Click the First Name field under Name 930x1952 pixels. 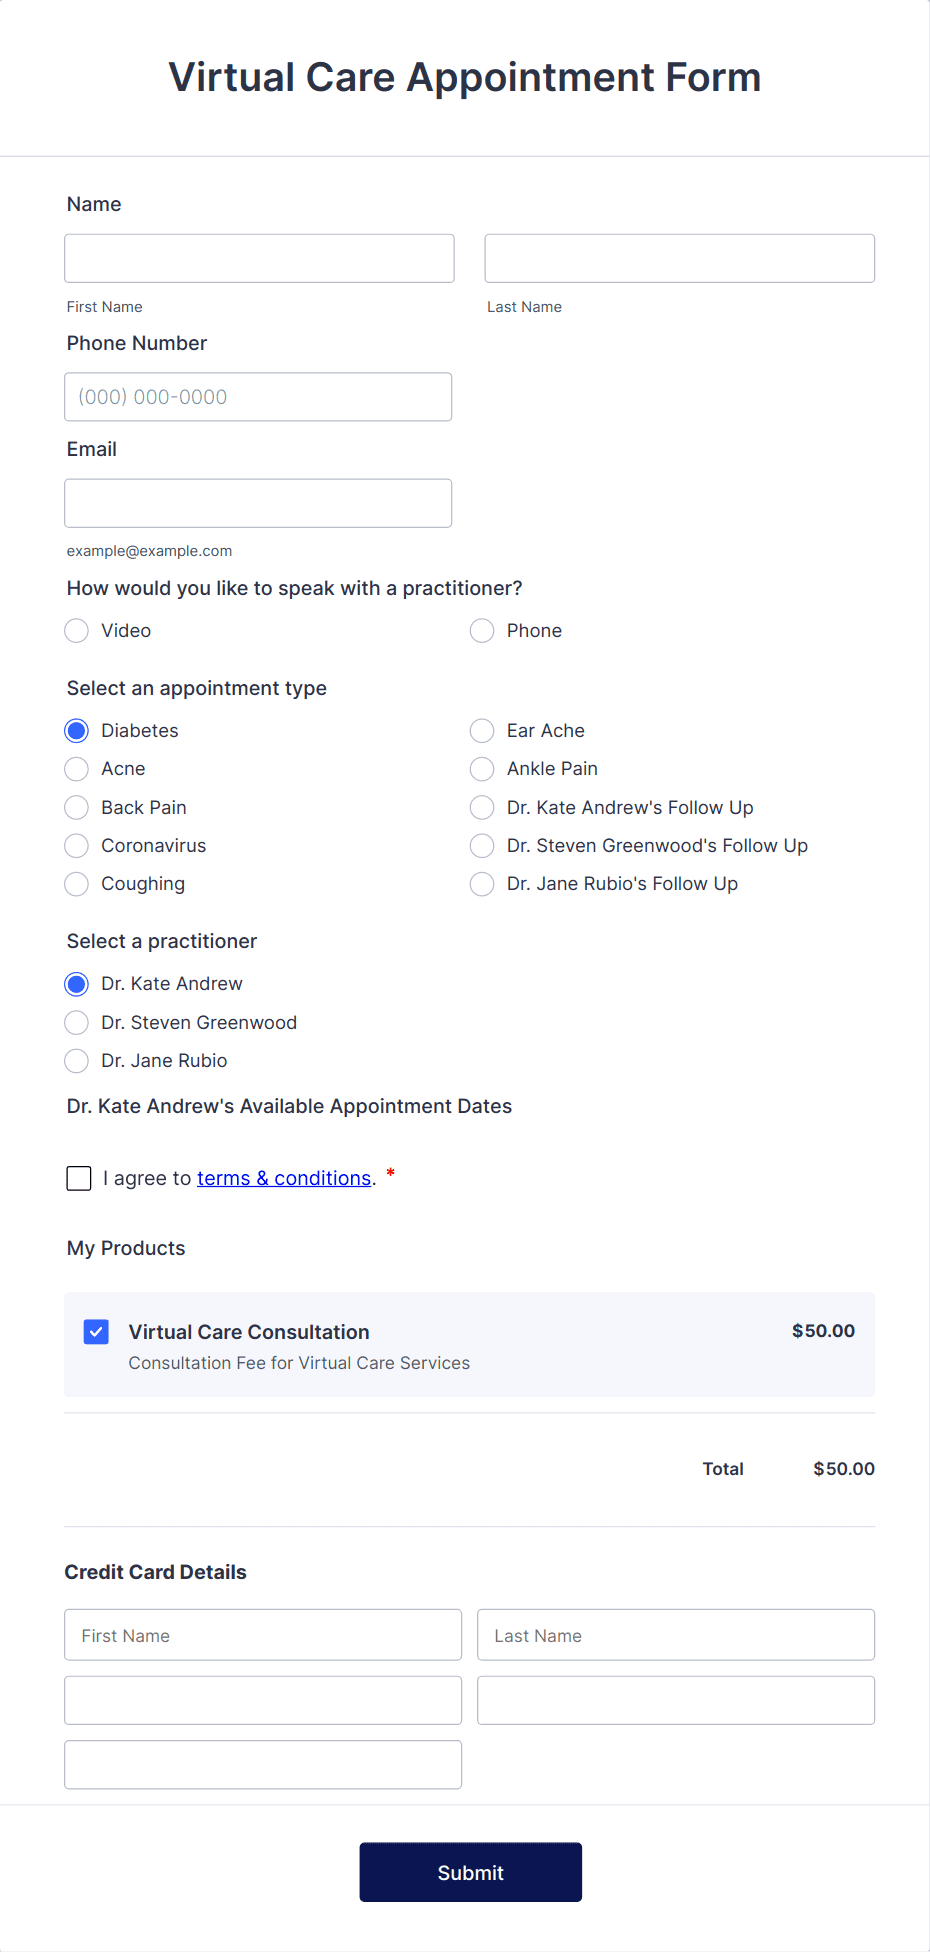[259, 258]
